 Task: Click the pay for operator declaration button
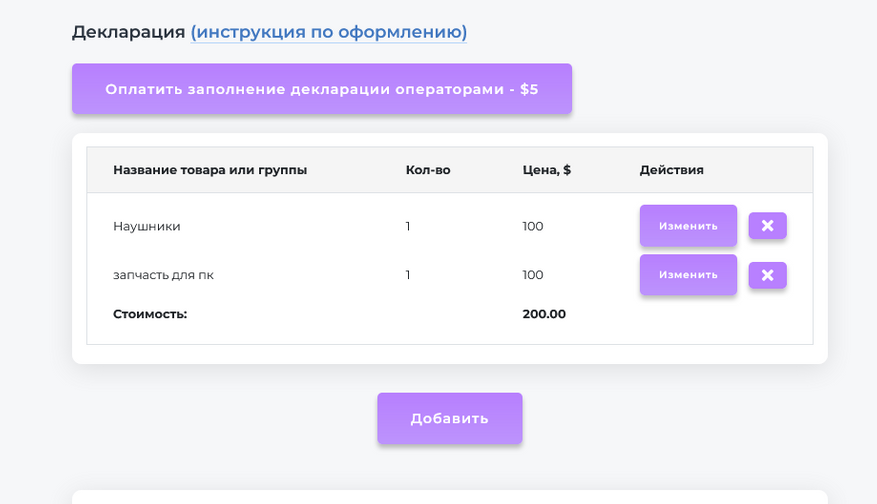tap(322, 89)
